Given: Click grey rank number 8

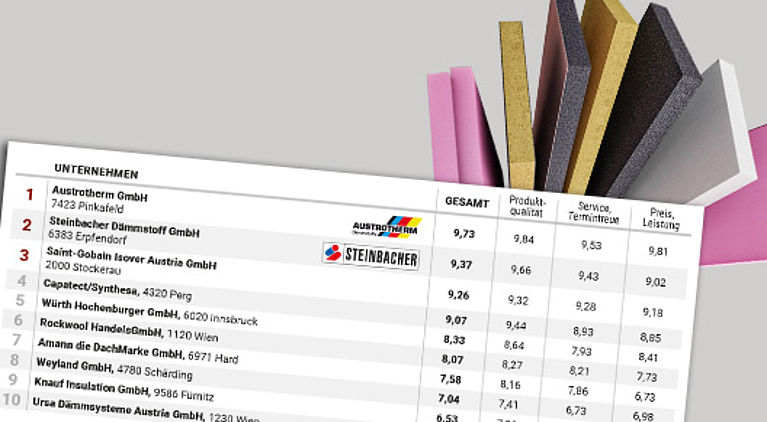Looking at the screenshot, I should point(15,360).
